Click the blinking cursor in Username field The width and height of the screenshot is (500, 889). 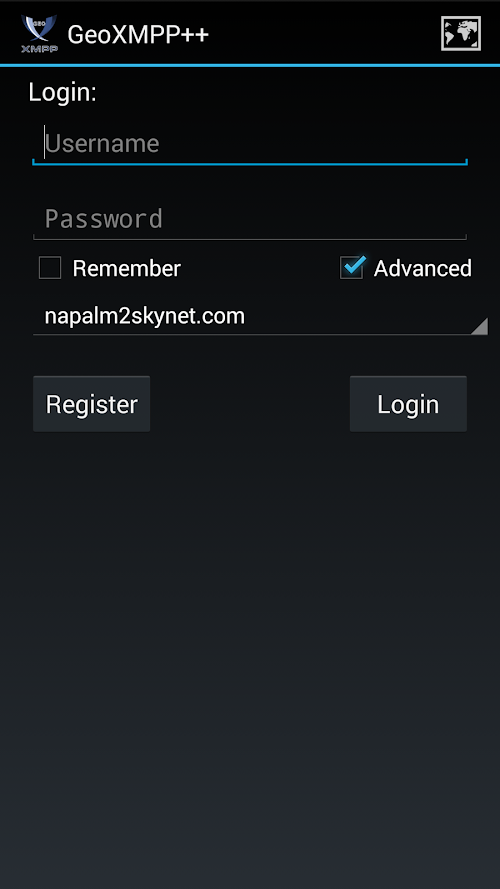tap(44, 142)
